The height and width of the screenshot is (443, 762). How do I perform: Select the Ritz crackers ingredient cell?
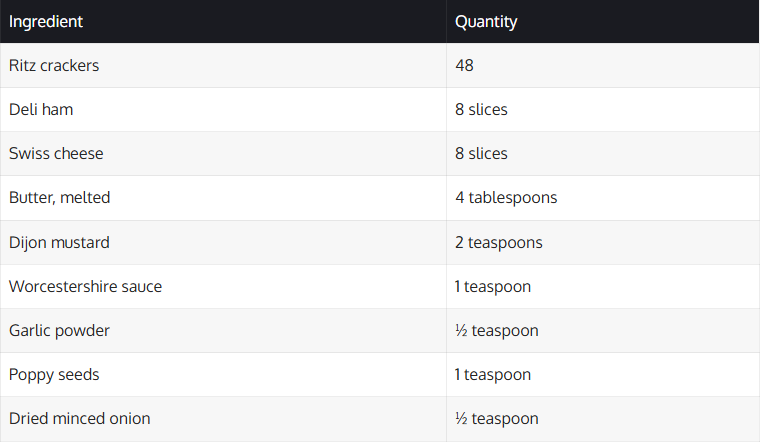click(x=54, y=65)
